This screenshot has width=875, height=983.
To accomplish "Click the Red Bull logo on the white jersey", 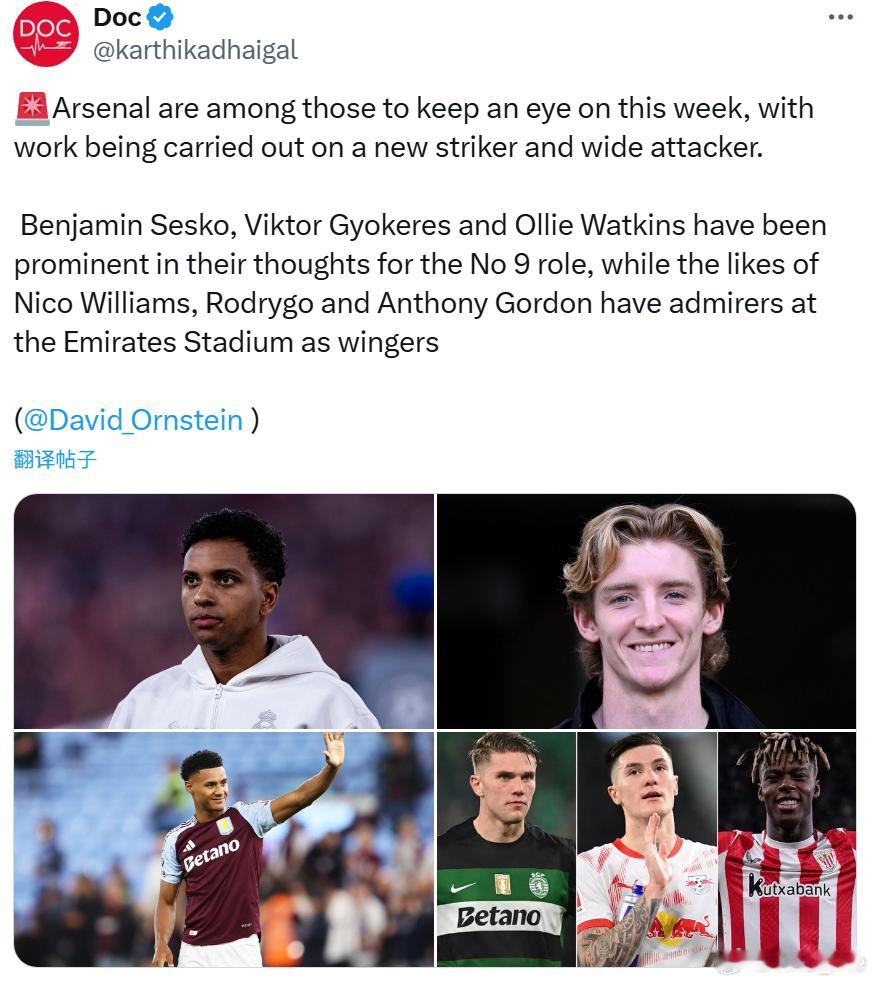I will (x=680, y=929).
